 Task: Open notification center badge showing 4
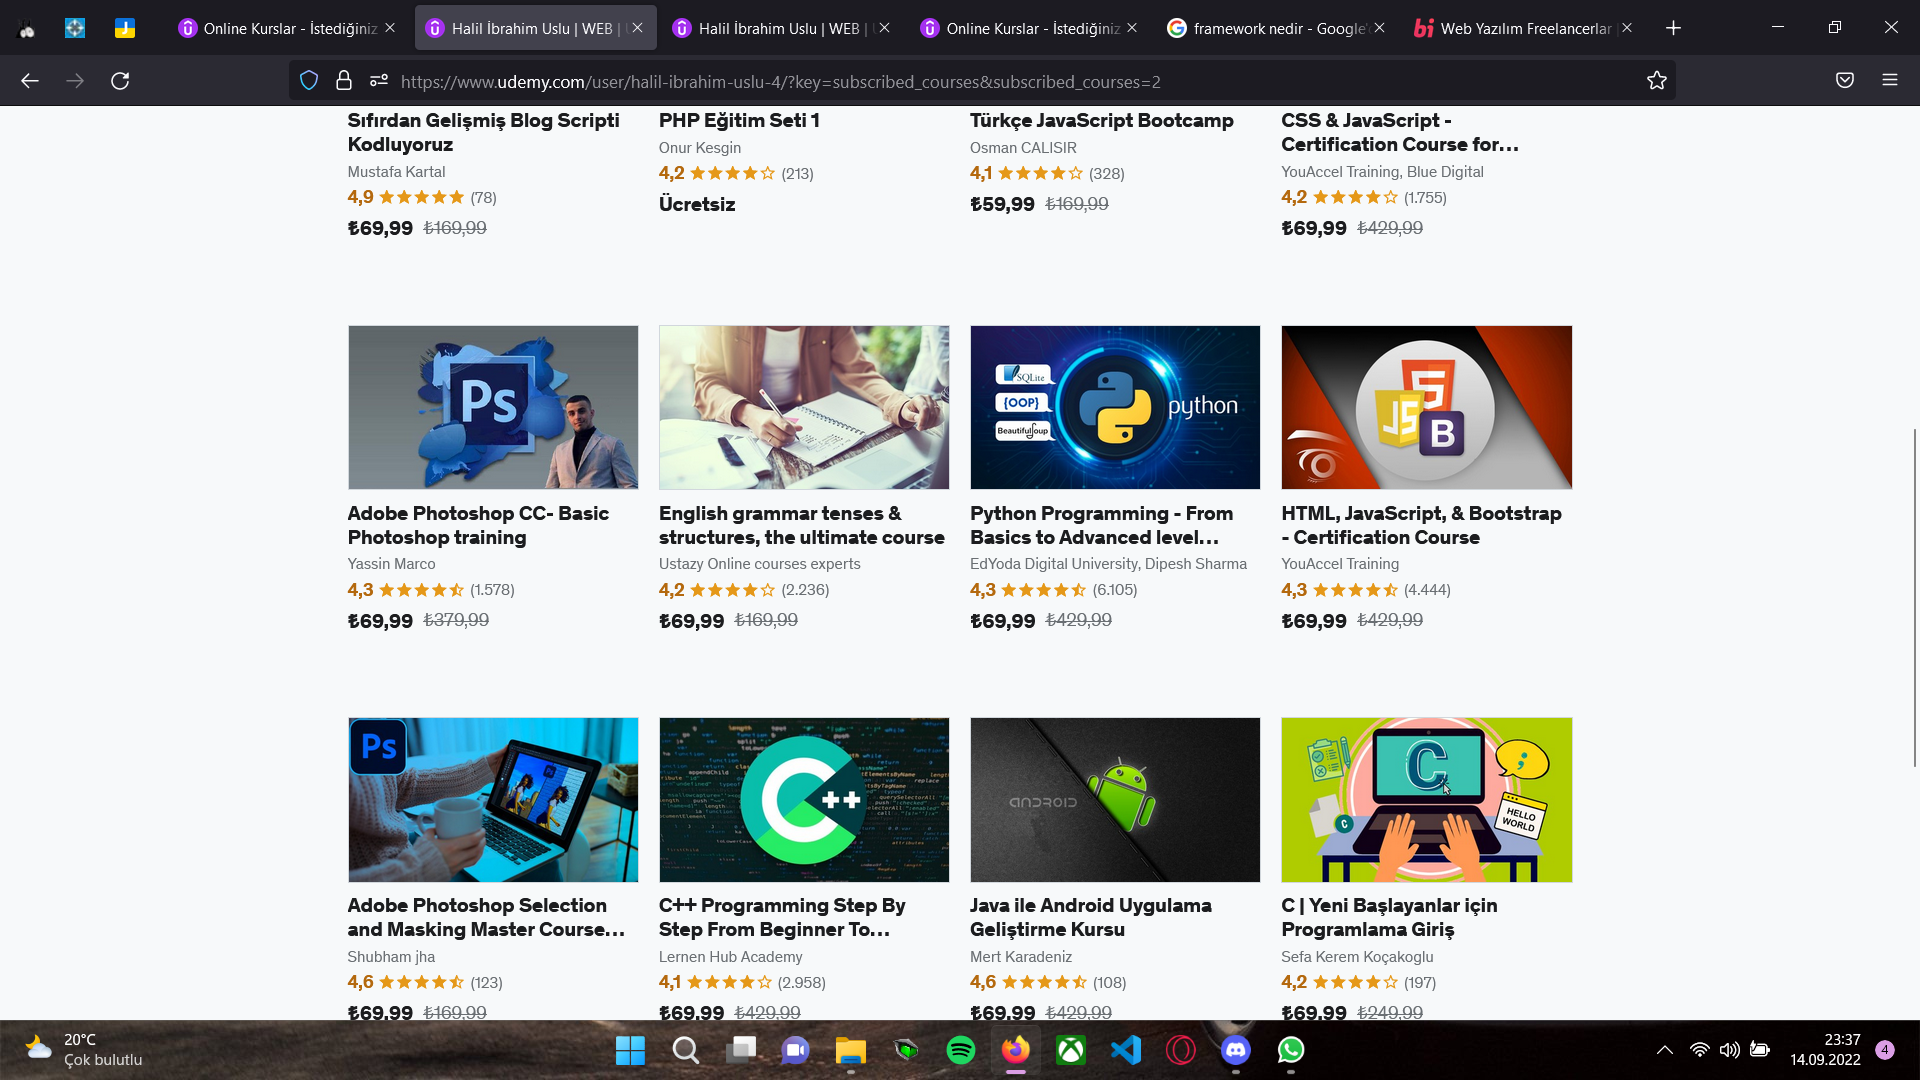(1885, 1050)
